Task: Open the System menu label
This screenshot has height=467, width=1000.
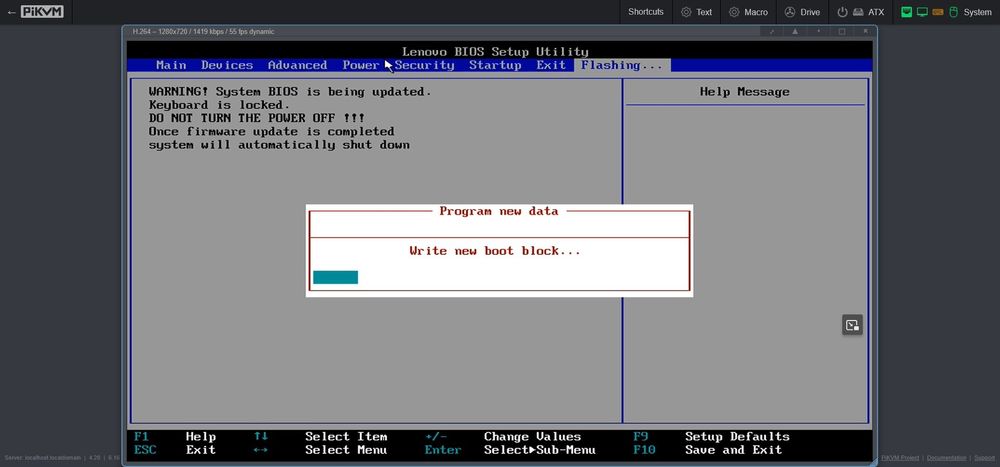Action: (x=977, y=11)
